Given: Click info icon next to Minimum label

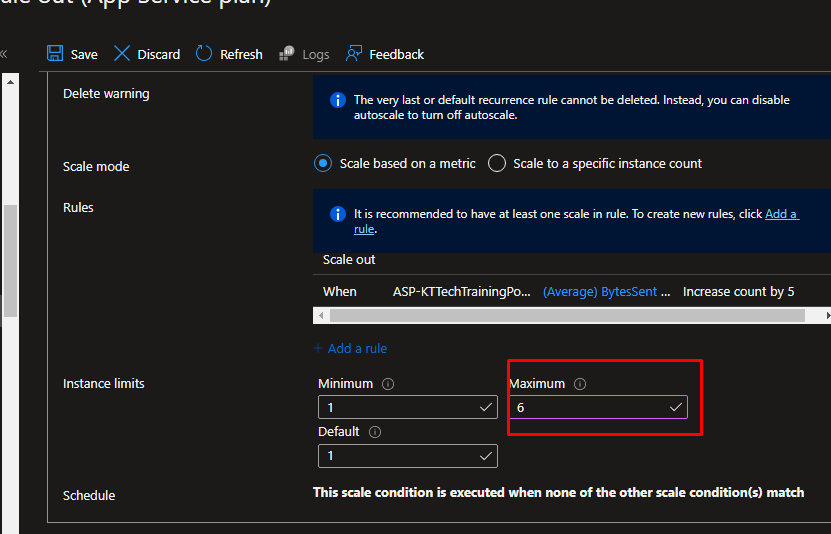Looking at the screenshot, I should (x=388, y=384).
